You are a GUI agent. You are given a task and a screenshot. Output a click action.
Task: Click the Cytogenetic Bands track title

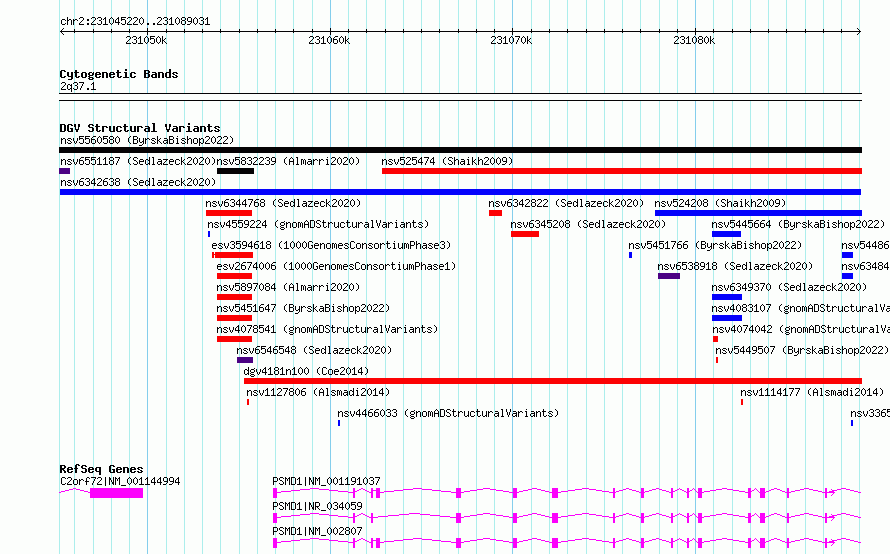pos(119,74)
